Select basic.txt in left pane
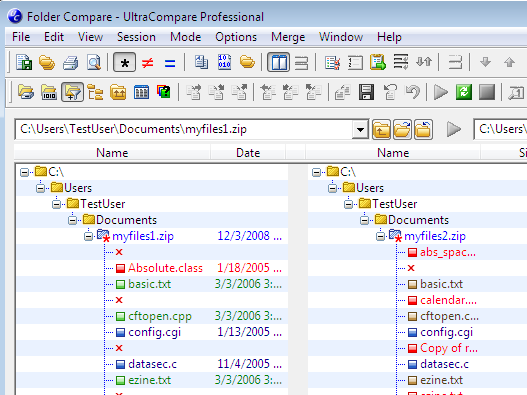The height and width of the screenshot is (395, 527). 150,284
